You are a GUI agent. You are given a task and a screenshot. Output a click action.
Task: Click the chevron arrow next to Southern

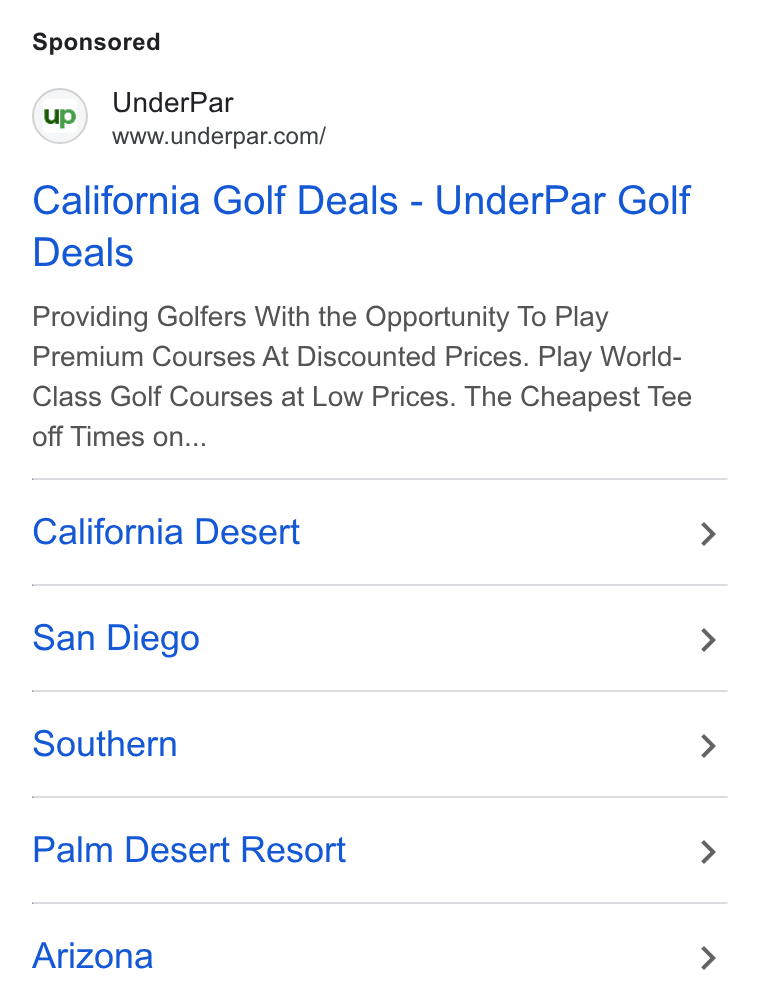(708, 746)
